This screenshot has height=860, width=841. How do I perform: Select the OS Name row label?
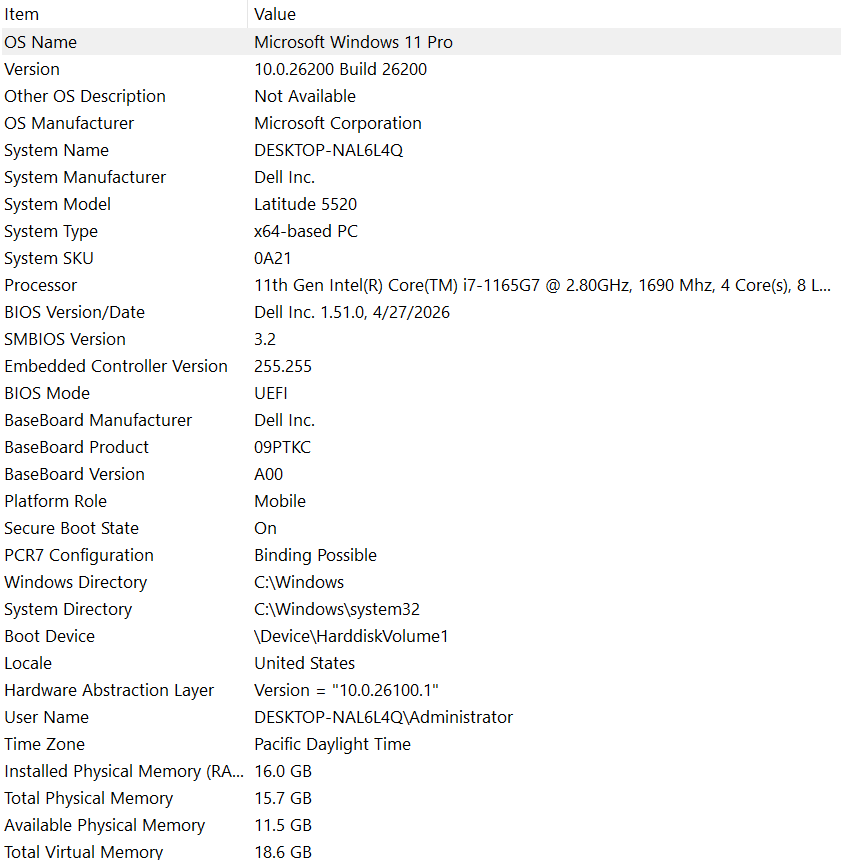[x=41, y=42]
